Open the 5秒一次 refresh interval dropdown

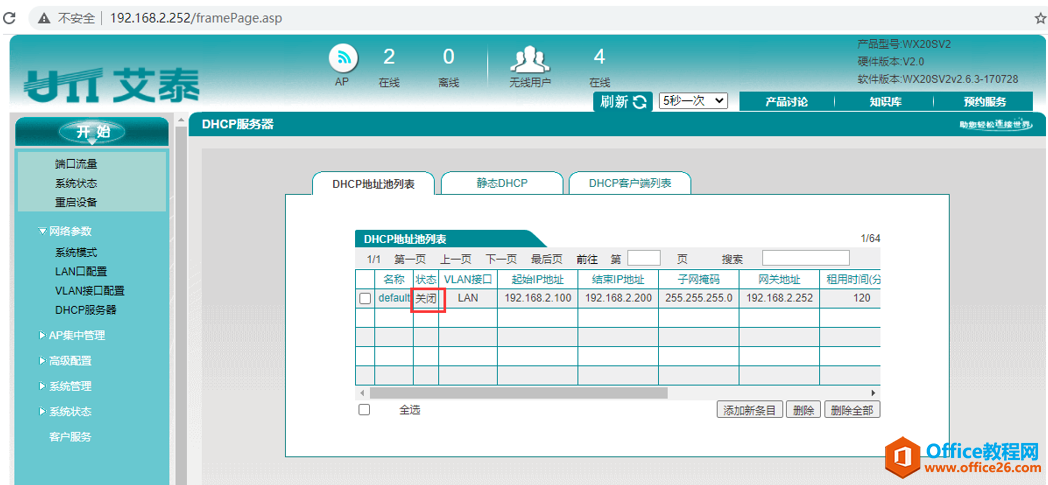(693, 101)
